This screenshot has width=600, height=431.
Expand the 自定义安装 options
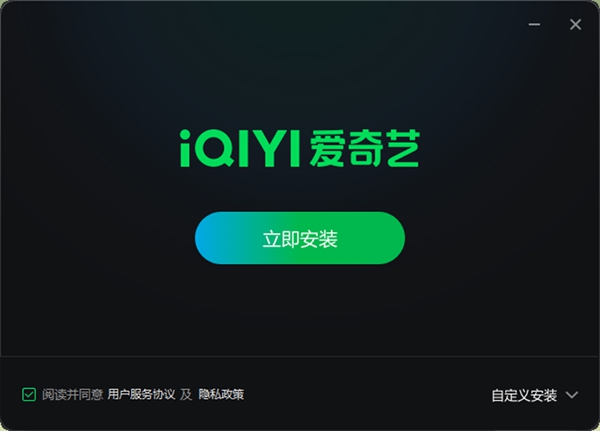(535, 395)
